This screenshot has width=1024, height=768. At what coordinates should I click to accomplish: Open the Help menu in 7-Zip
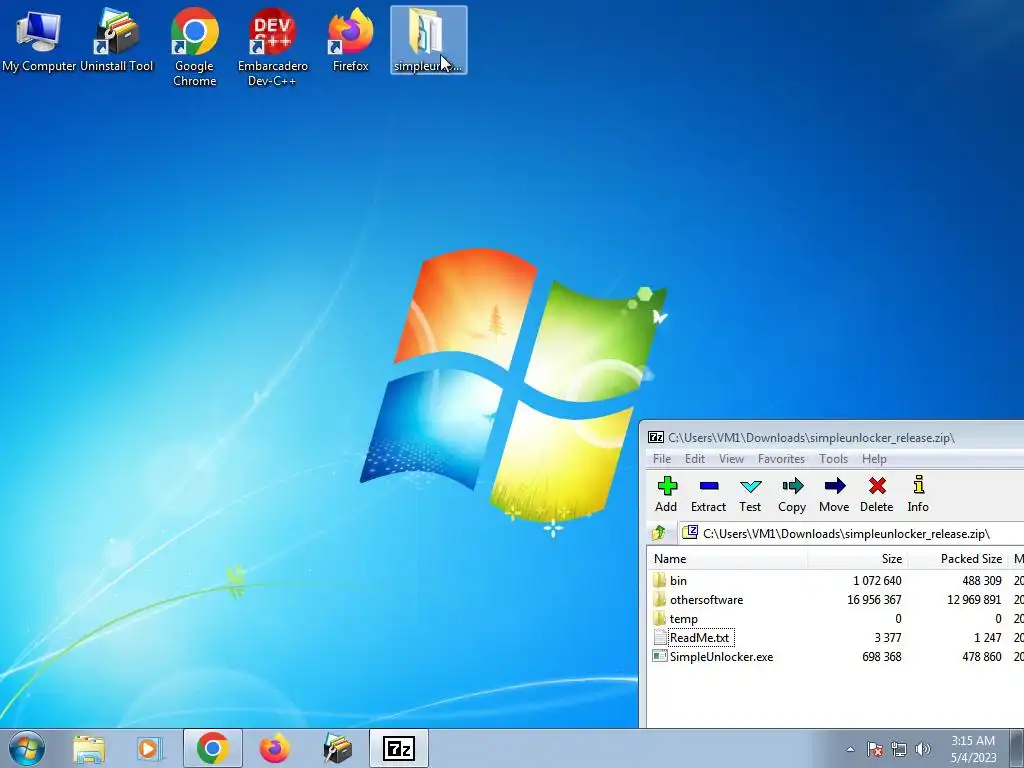click(874, 459)
